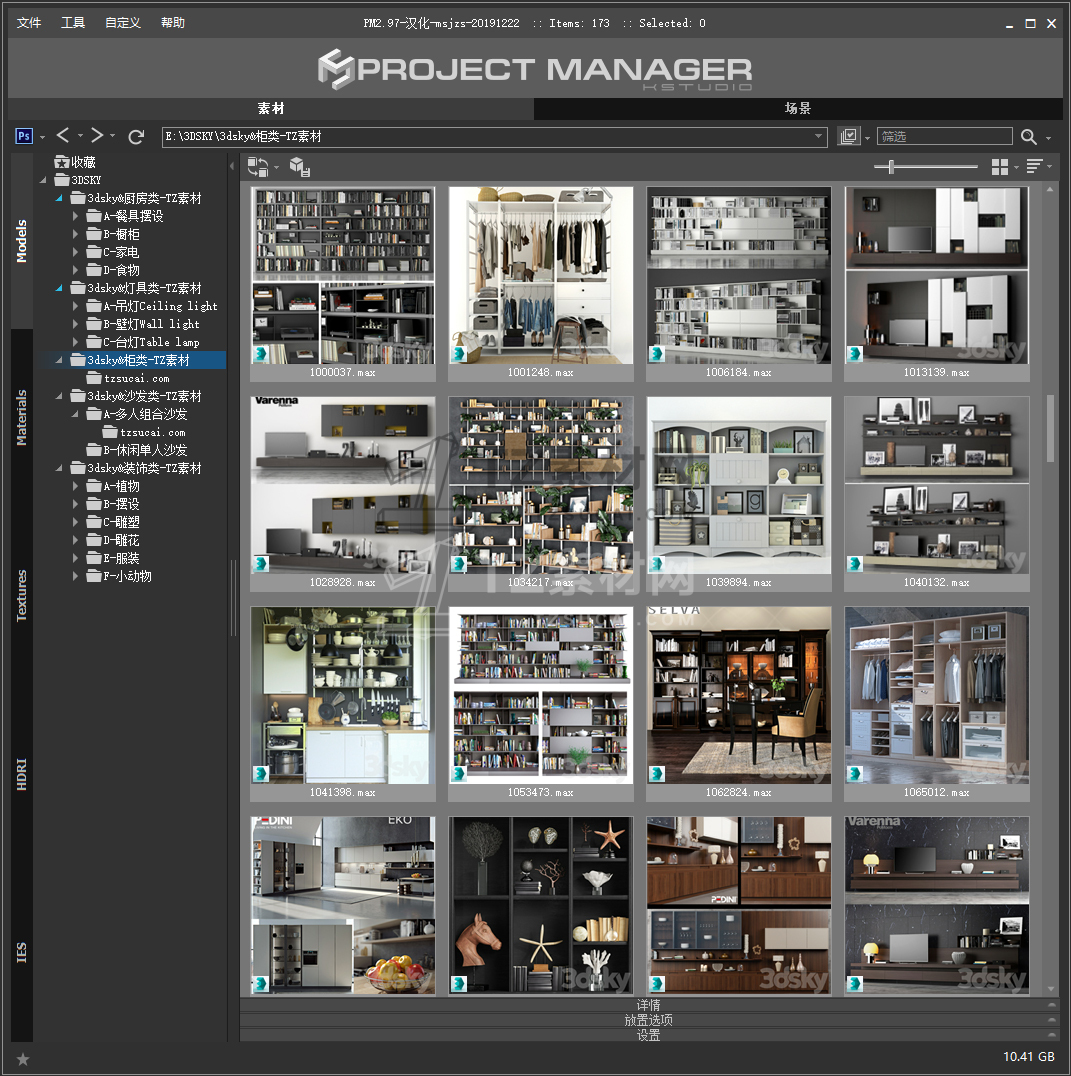Click the star icon in status bar
This screenshot has width=1071, height=1076.
[x=23, y=1058]
